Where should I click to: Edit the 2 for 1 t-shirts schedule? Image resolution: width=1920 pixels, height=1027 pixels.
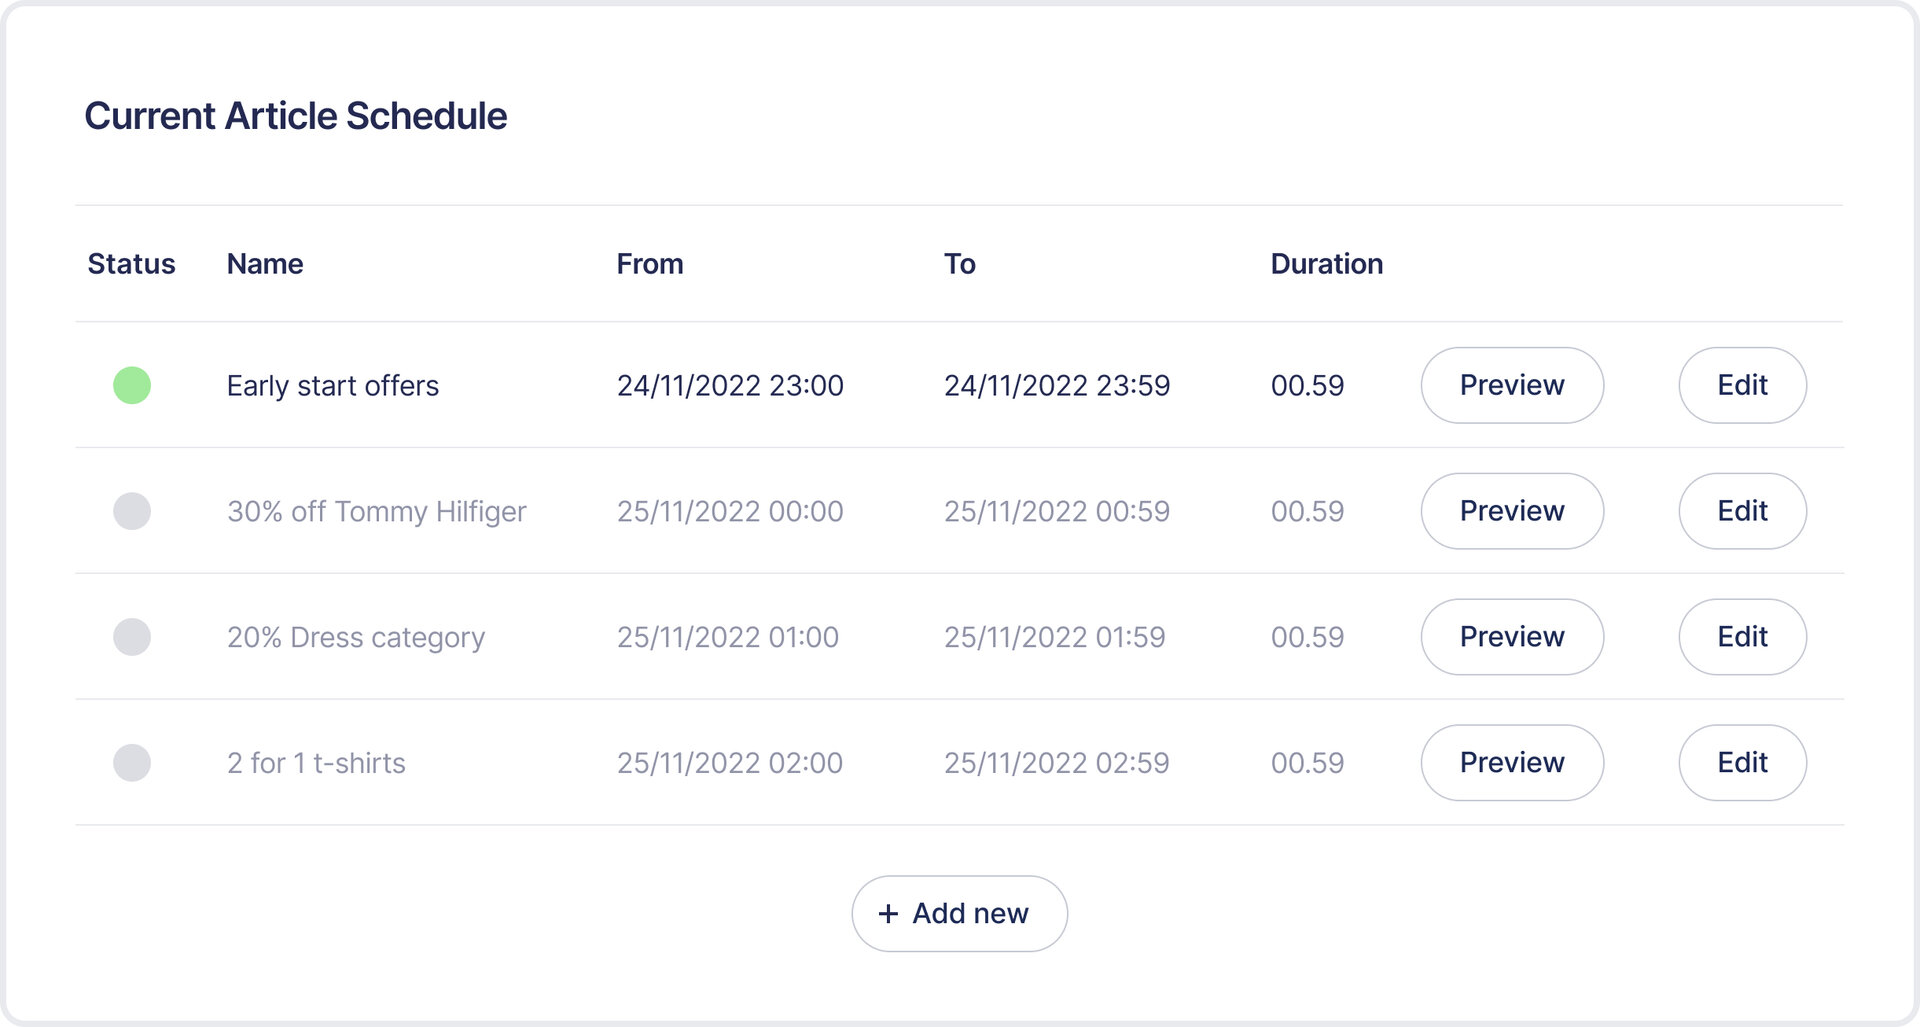1742,763
